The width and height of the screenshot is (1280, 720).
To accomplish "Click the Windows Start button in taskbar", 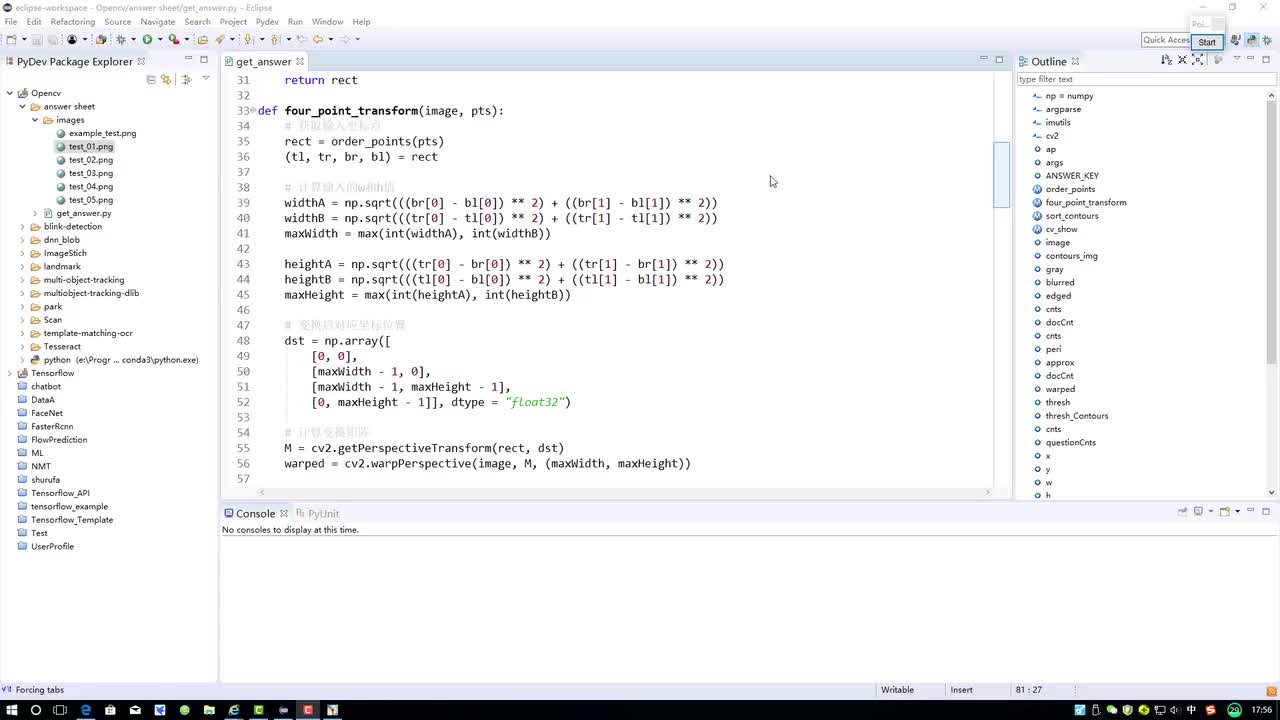I will click(11, 710).
